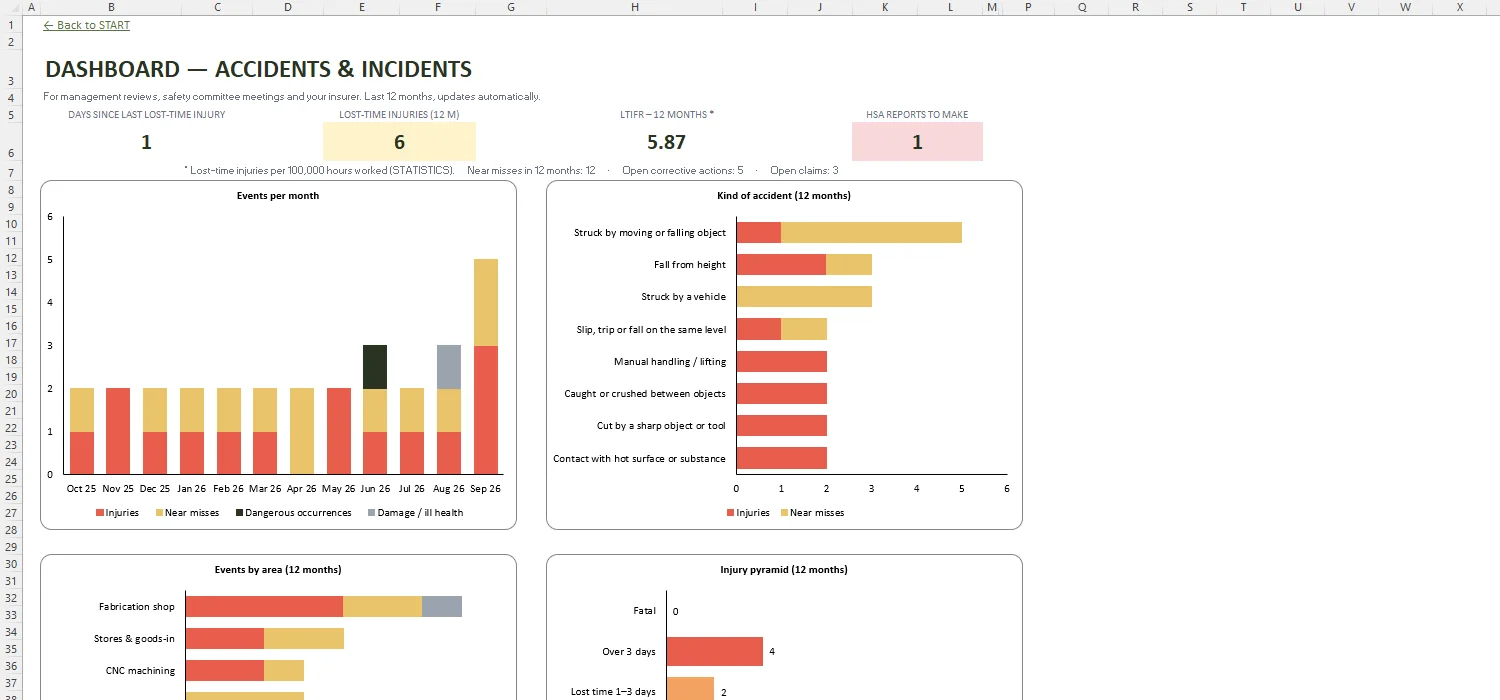The height and width of the screenshot is (700, 1500).
Task: Select the Struck by a vehicle bar
Action: 804,296
